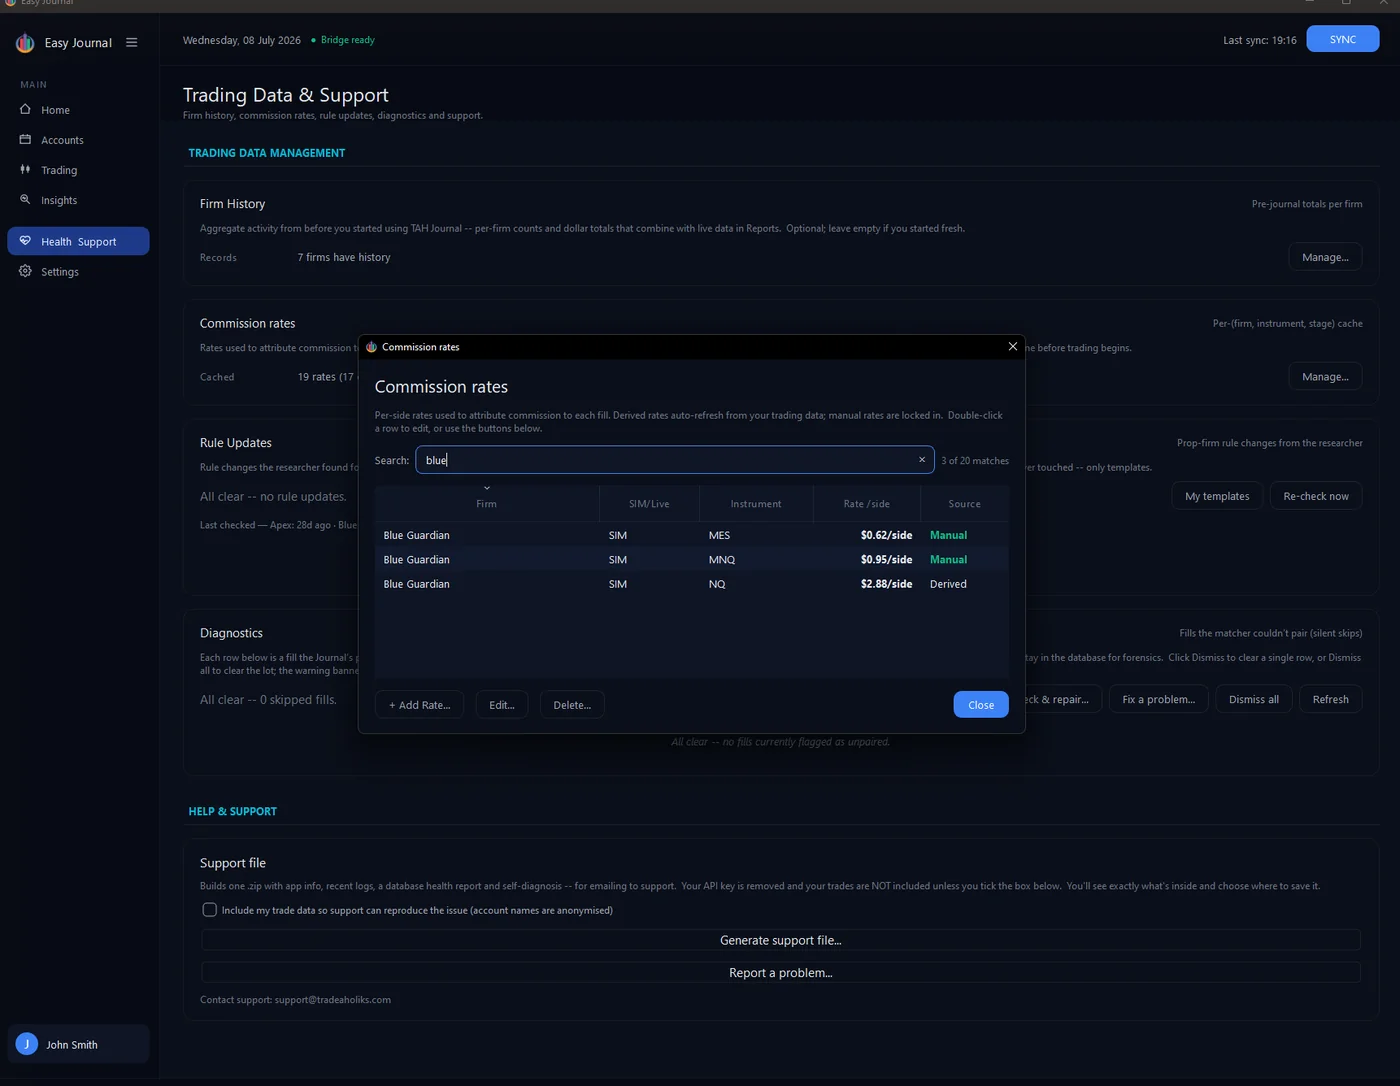
Task: Sort by Rate /side column header
Action: (866, 504)
